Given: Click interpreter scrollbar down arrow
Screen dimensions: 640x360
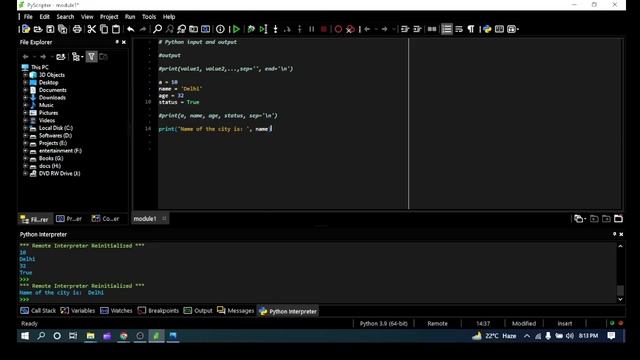Looking at the screenshot, I should pos(620,299).
